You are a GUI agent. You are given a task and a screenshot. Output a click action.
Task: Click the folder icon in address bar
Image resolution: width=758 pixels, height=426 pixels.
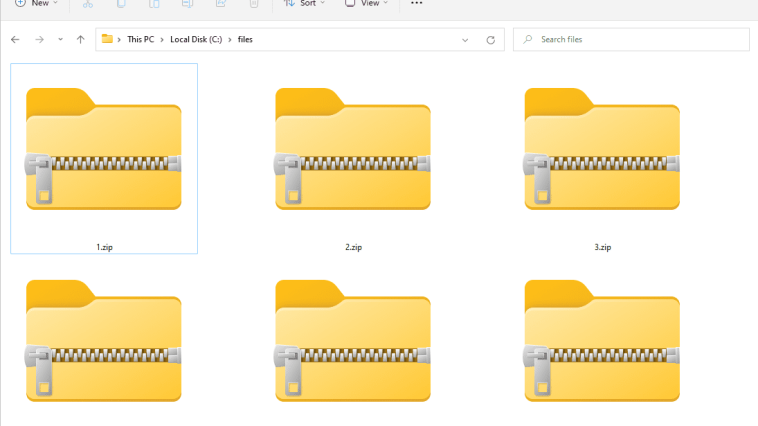pyautogui.click(x=107, y=39)
